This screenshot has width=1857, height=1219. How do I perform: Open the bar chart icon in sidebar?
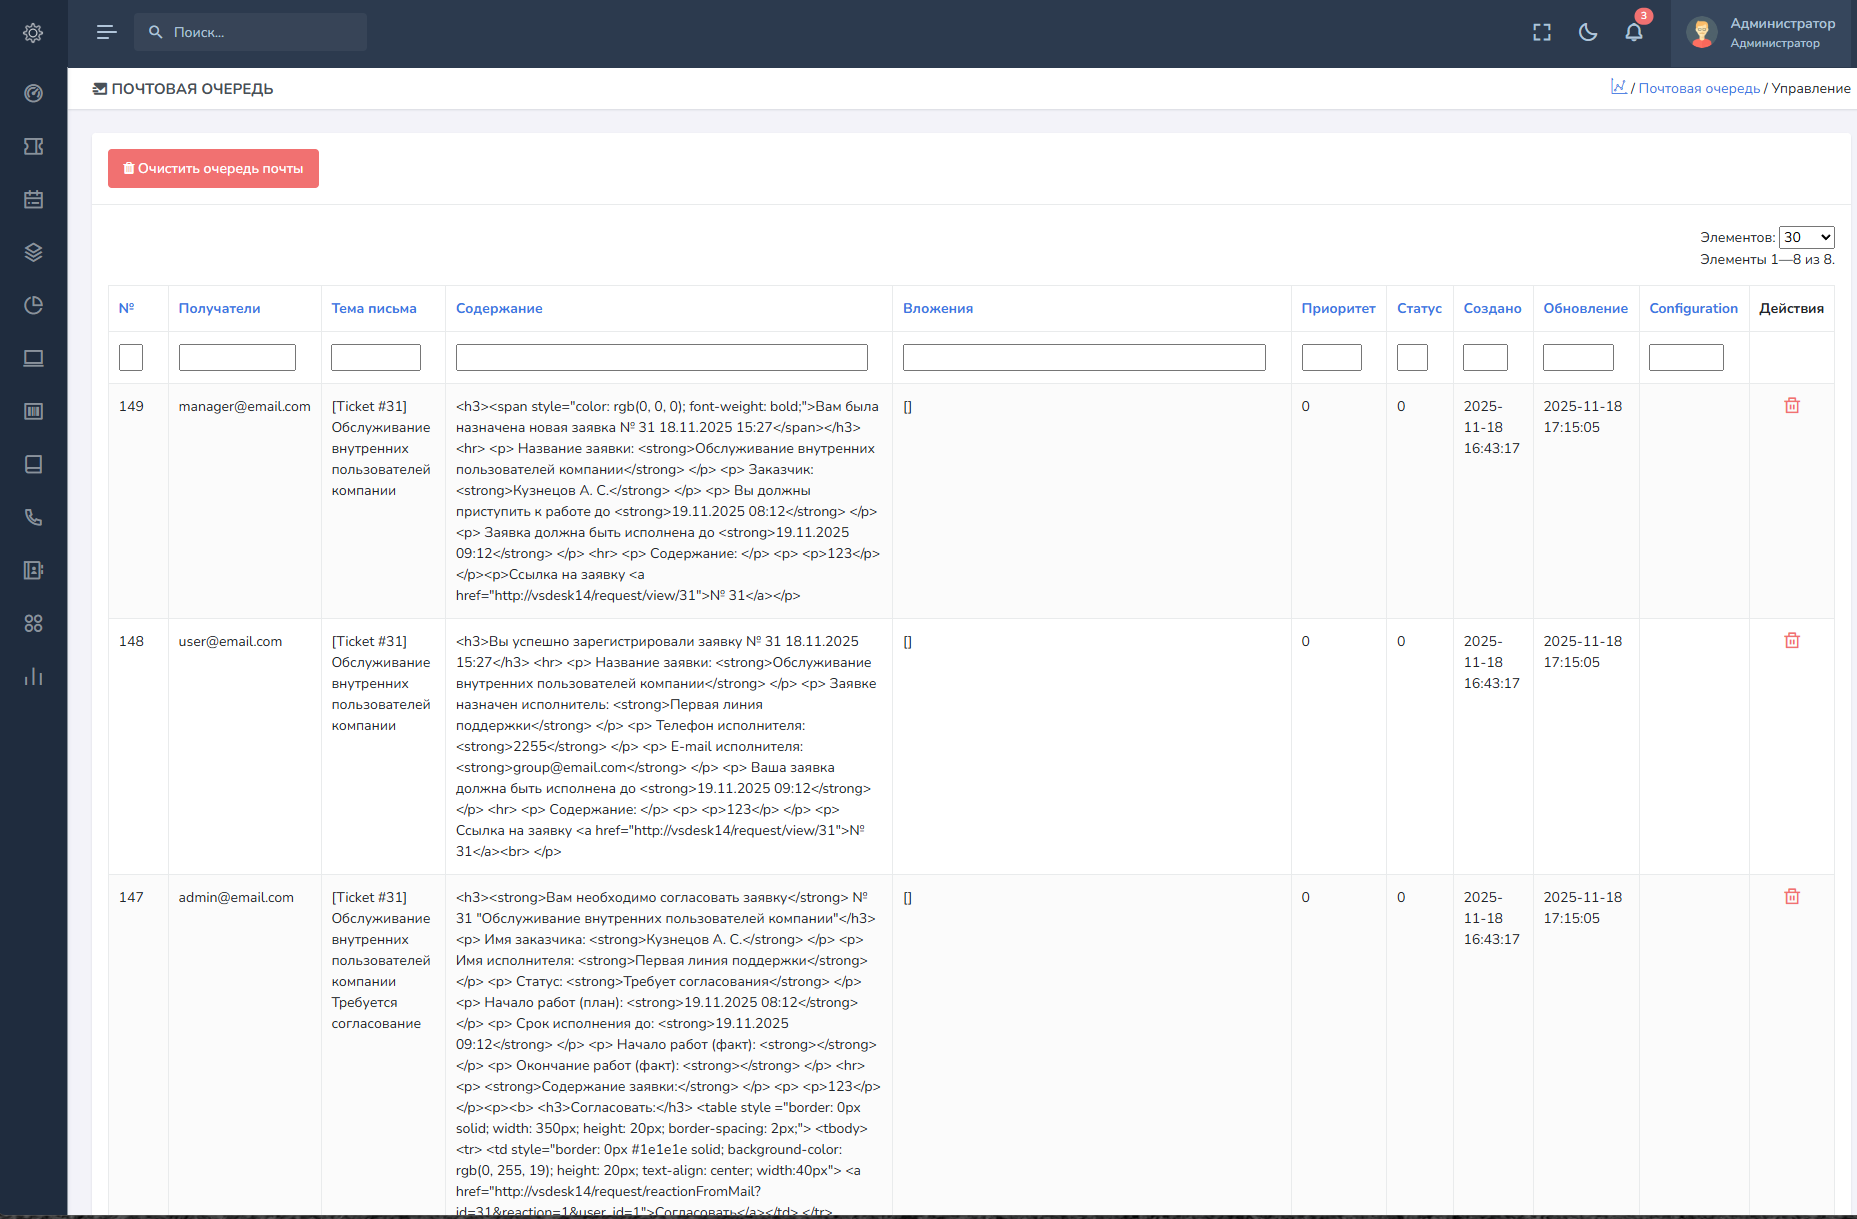pos(33,677)
